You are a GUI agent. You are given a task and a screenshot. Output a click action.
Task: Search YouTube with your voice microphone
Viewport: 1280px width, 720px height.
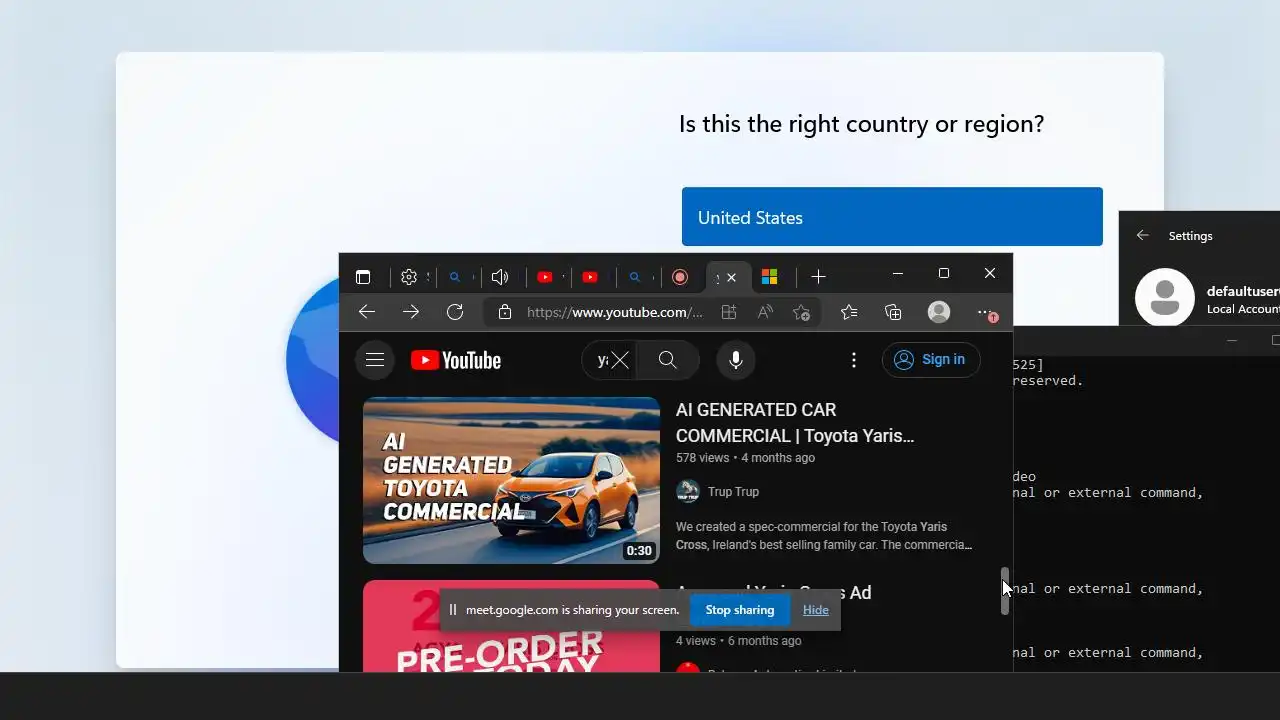(x=736, y=360)
